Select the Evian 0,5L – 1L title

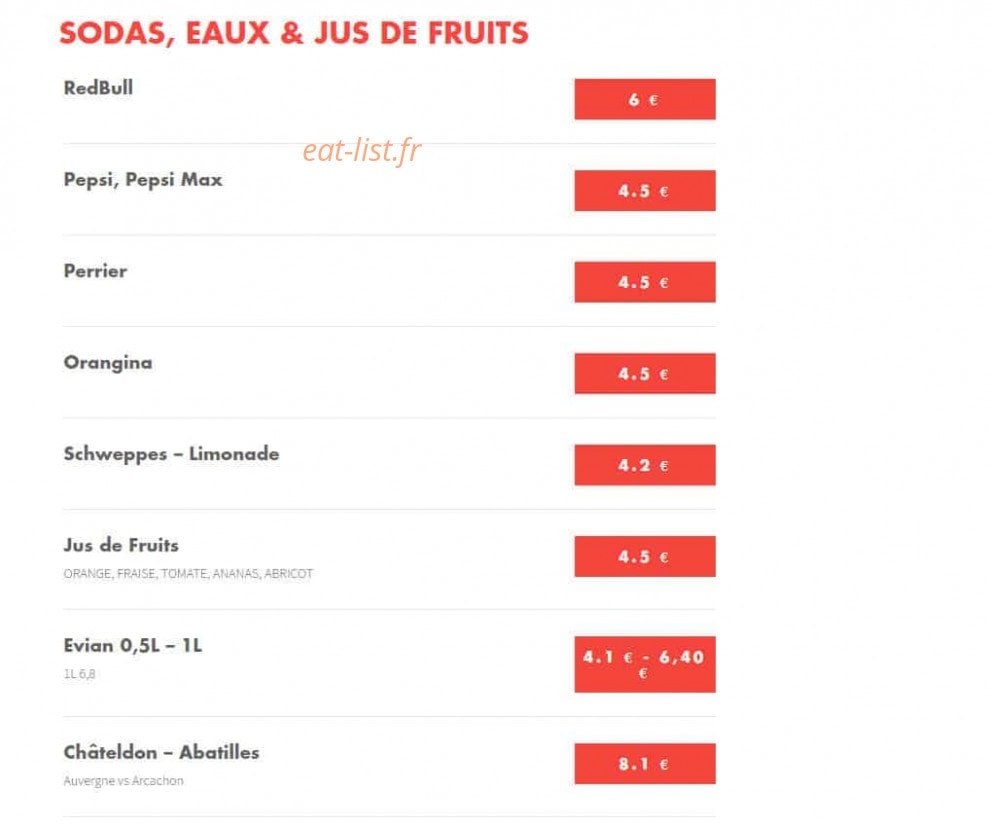pyautogui.click(x=133, y=646)
